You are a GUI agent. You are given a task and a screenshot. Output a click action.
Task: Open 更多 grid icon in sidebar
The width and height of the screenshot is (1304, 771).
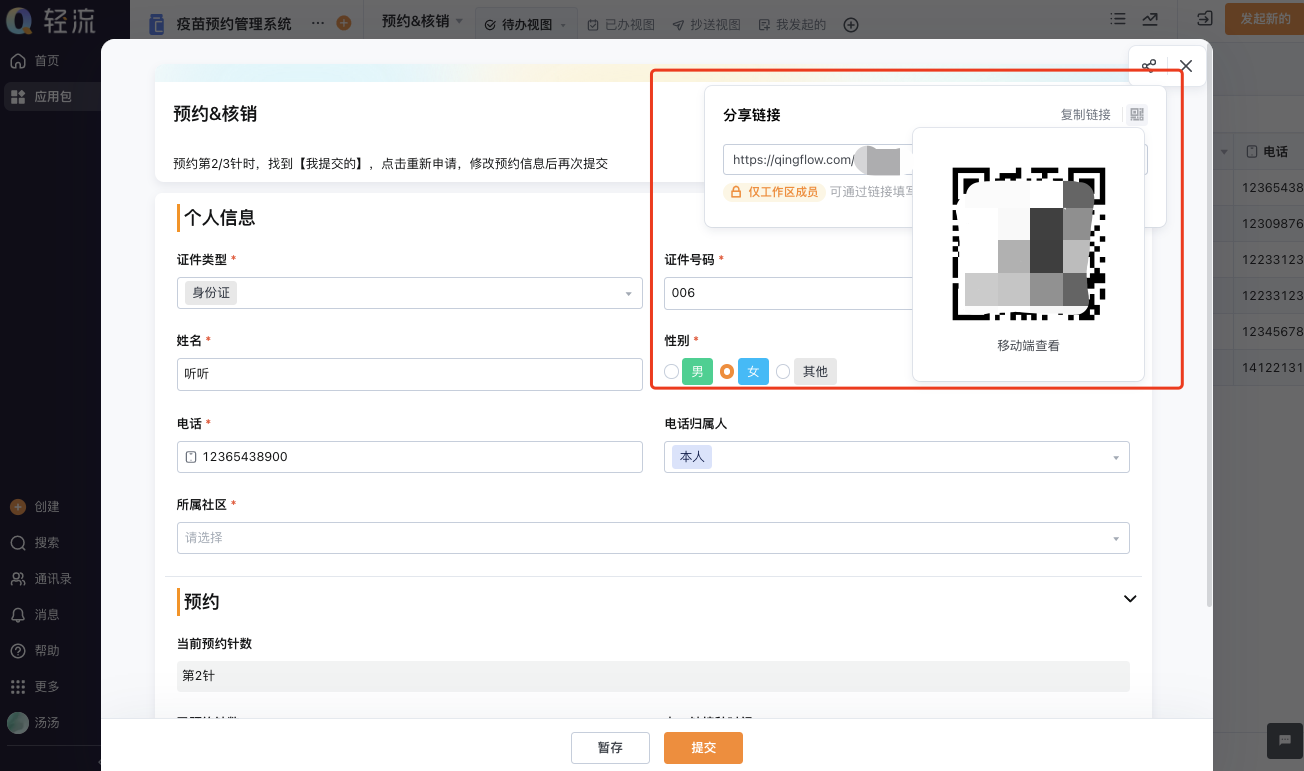coord(18,687)
